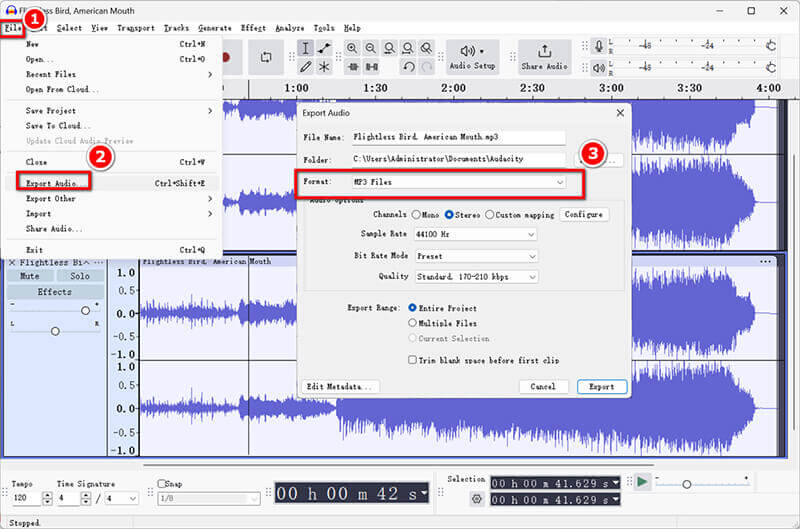Open selection start time format arrow
Viewport: 800px width, 529px height.
click(616, 483)
